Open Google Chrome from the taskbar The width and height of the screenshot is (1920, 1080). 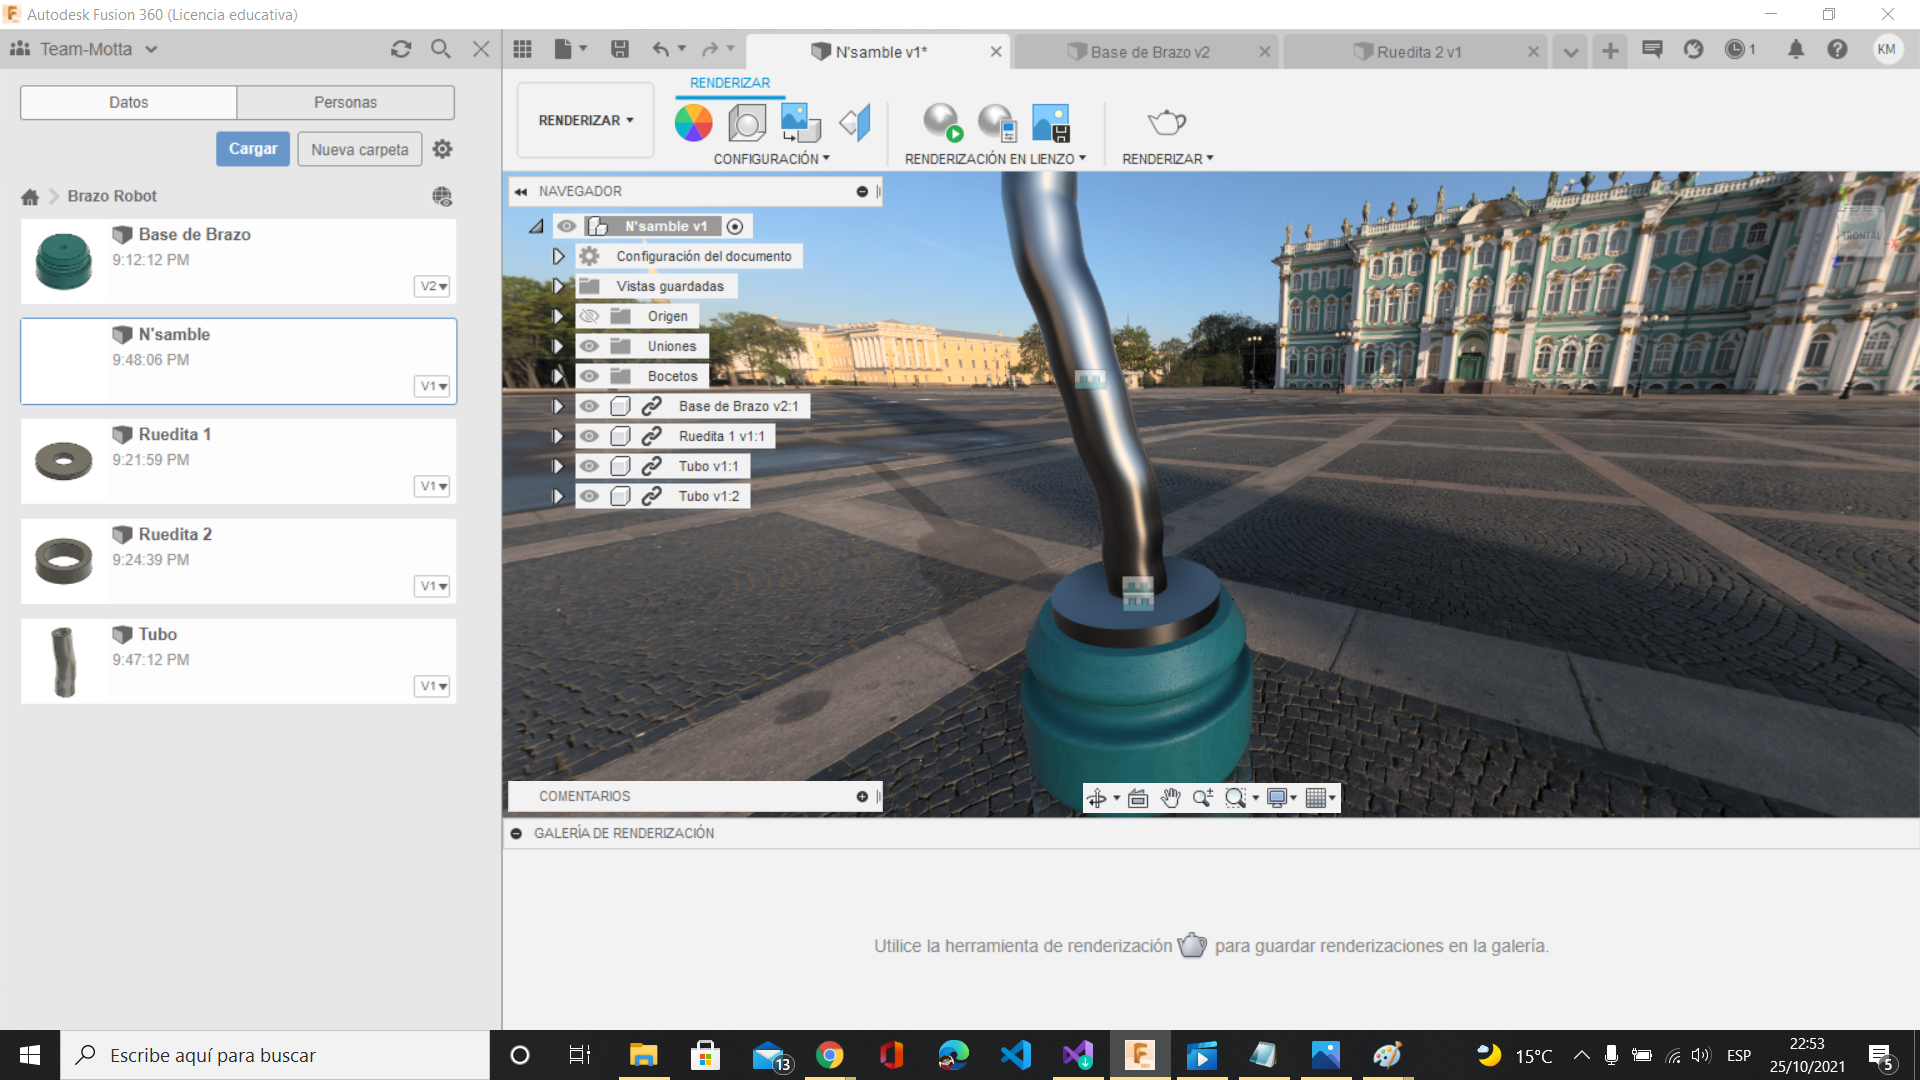(829, 1055)
